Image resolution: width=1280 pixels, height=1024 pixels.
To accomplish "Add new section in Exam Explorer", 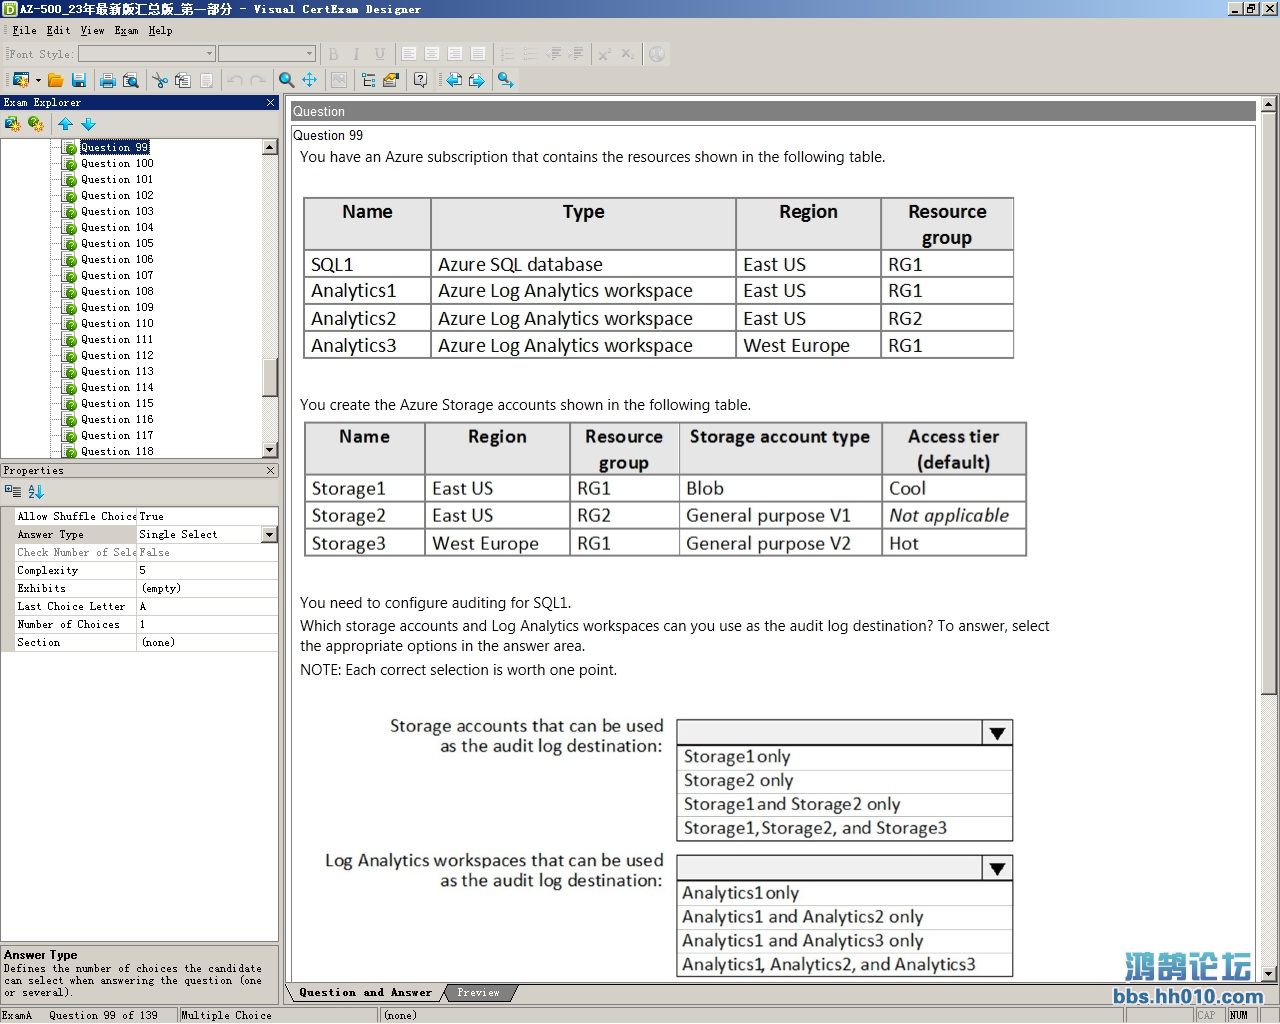I will tap(13, 124).
